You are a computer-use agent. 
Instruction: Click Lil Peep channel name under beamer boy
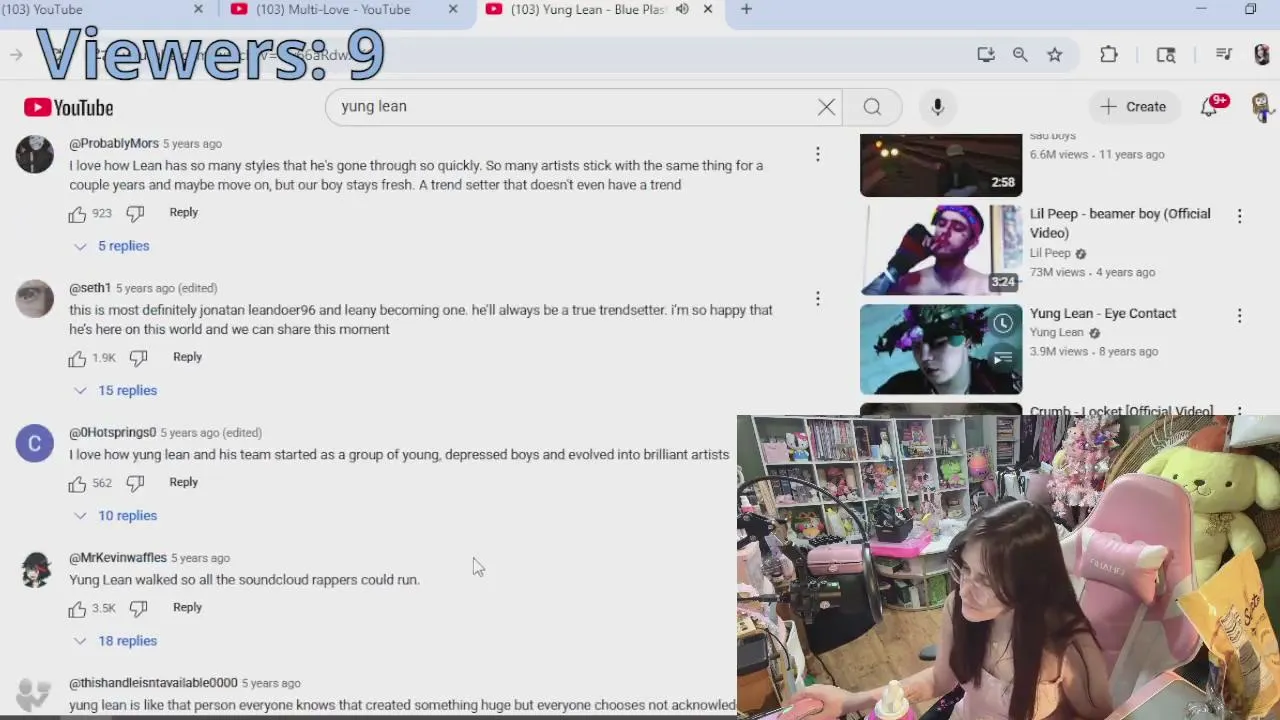[x=1050, y=254]
